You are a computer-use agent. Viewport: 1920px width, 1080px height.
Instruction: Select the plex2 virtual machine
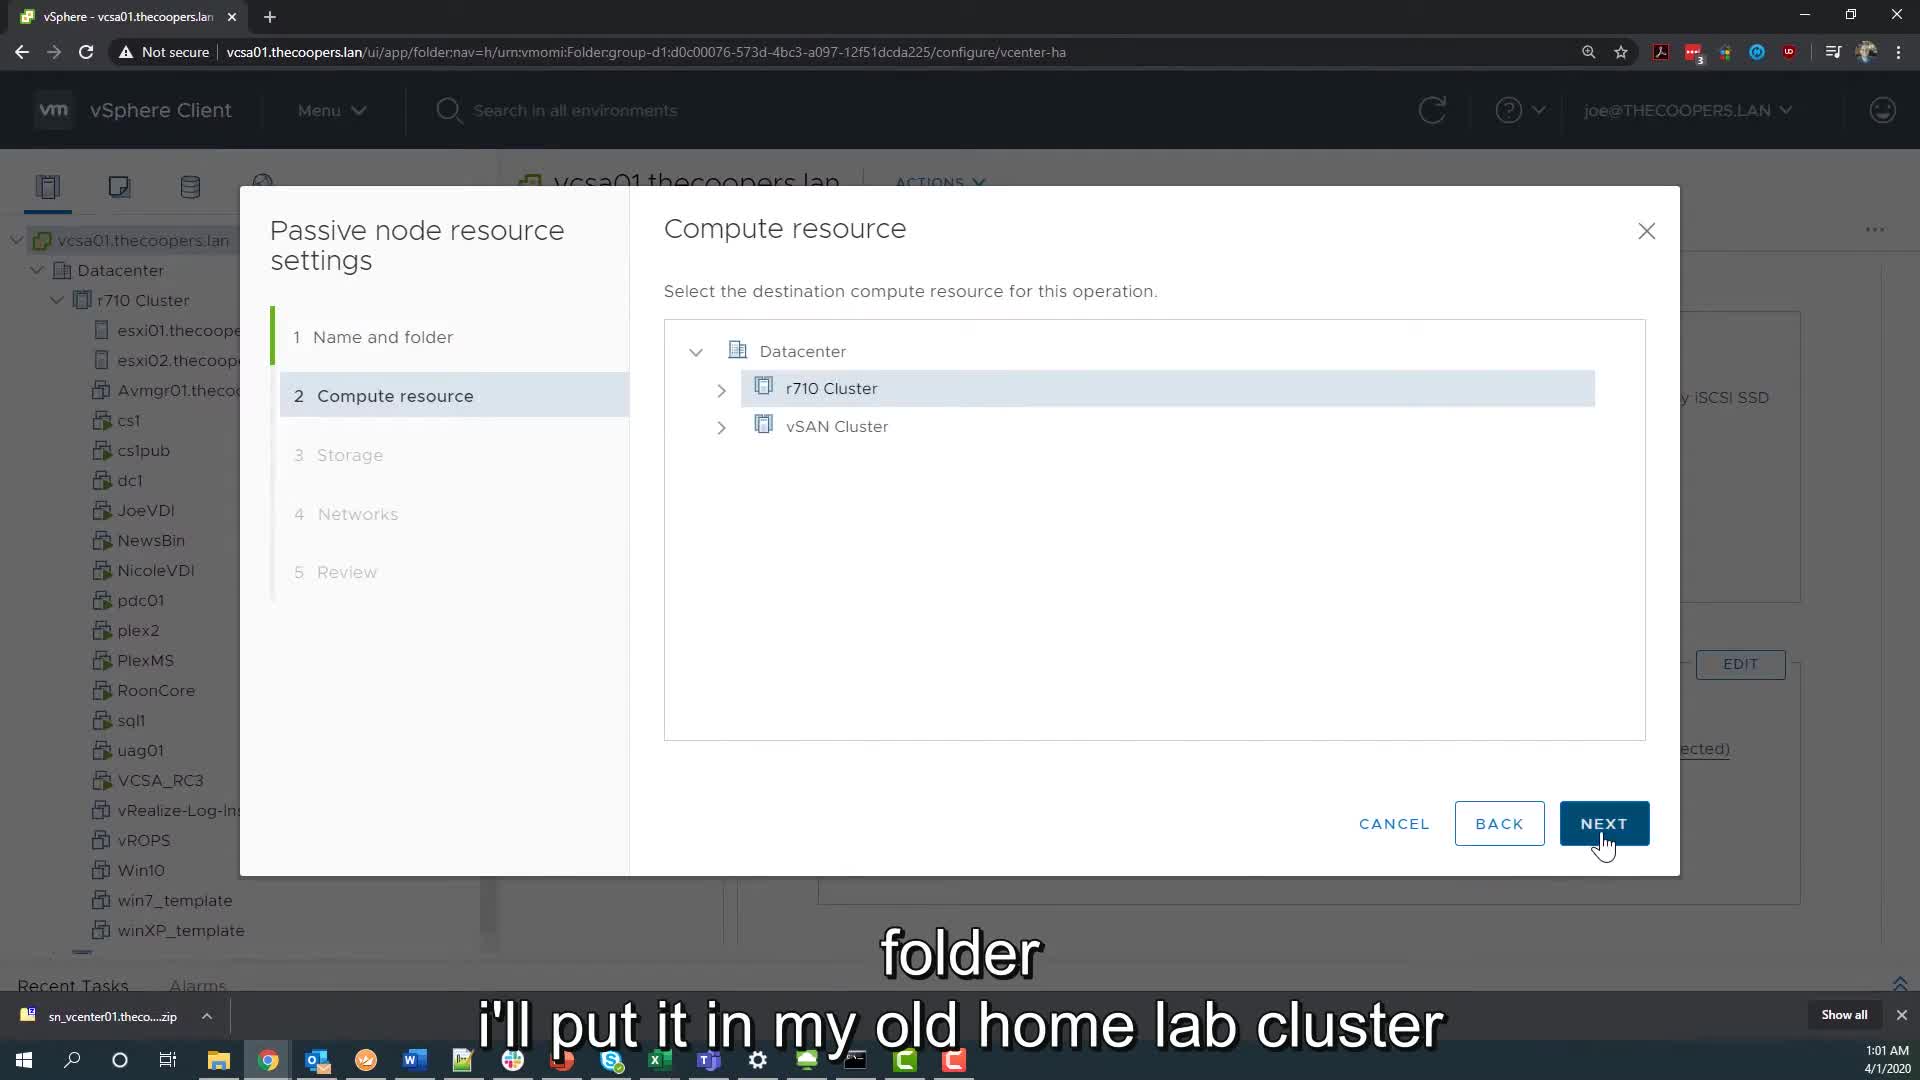(x=137, y=630)
